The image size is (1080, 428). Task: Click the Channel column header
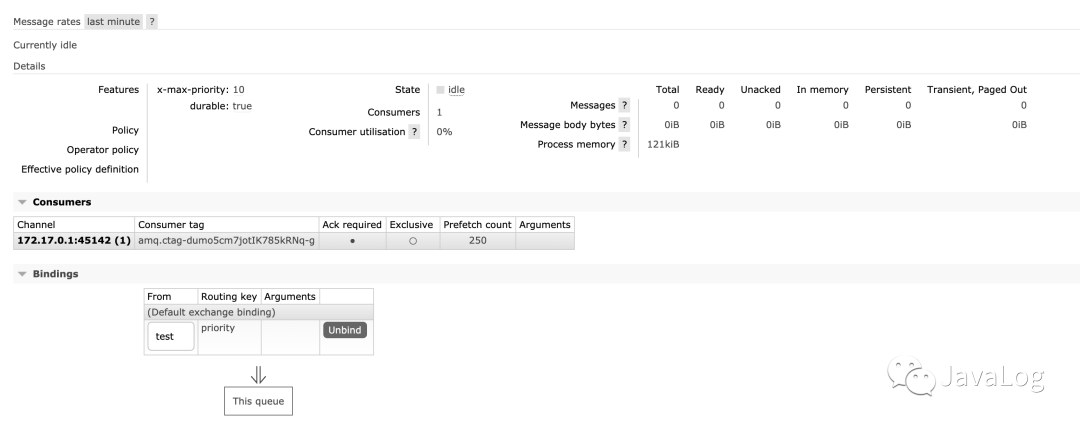36,225
